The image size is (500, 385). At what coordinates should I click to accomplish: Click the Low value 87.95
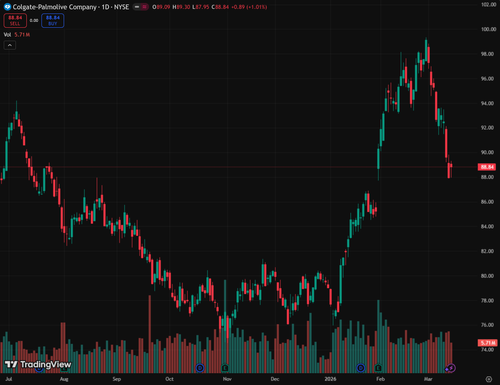coord(201,7)
